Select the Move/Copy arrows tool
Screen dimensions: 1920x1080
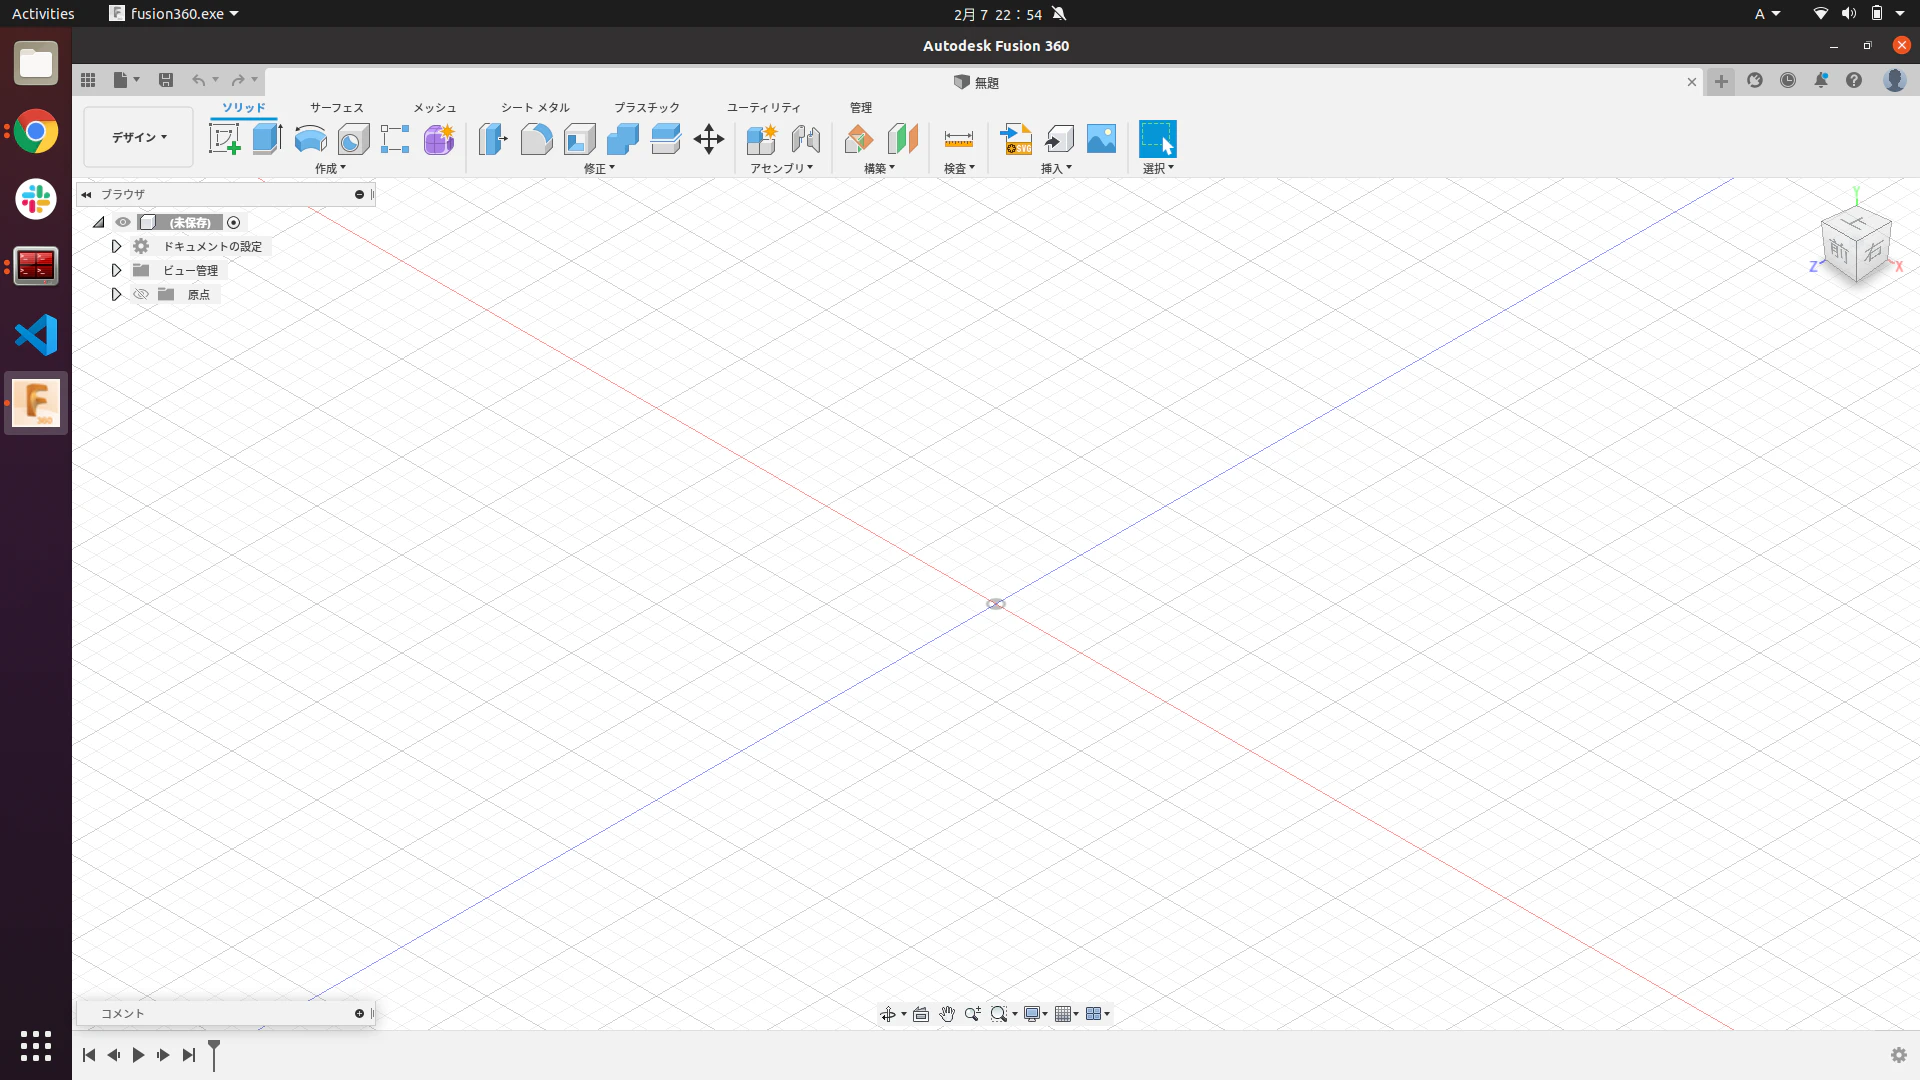(708, 139)
